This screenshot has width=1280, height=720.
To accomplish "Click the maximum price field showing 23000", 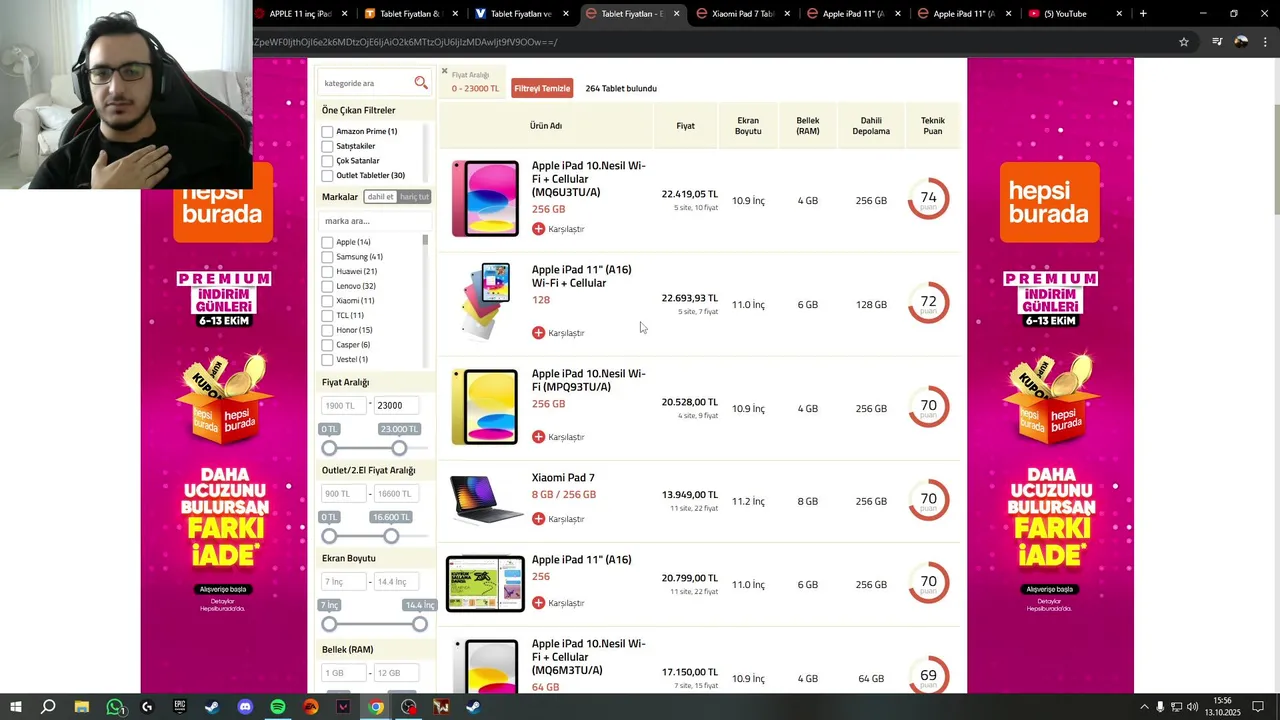I will coord(397,405).
